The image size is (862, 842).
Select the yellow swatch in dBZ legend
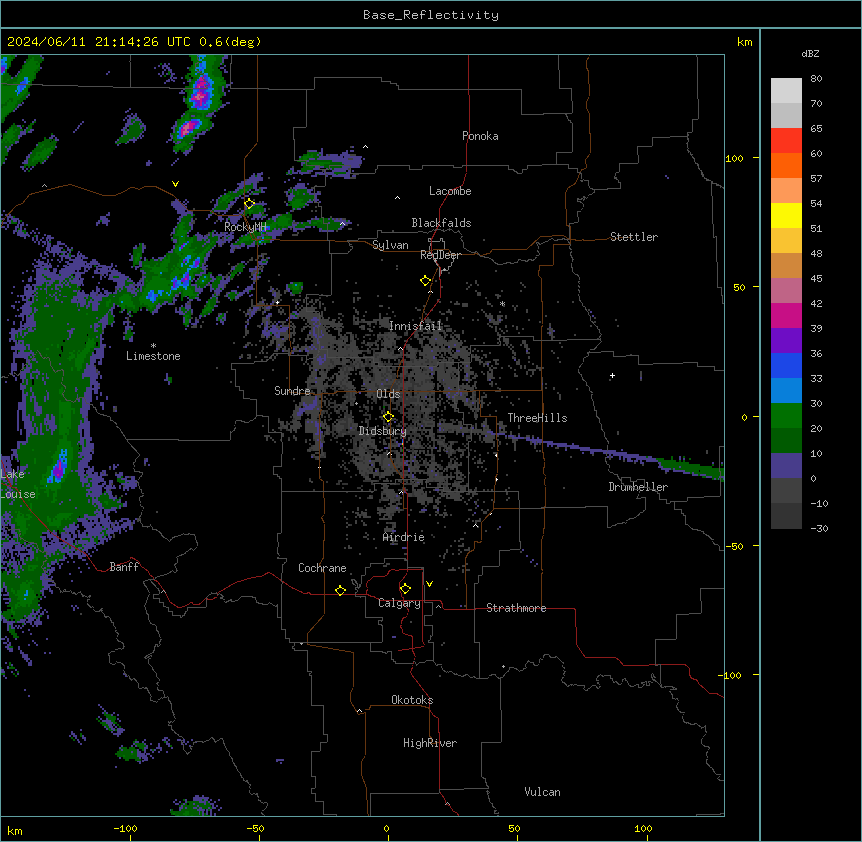[786, 215]
